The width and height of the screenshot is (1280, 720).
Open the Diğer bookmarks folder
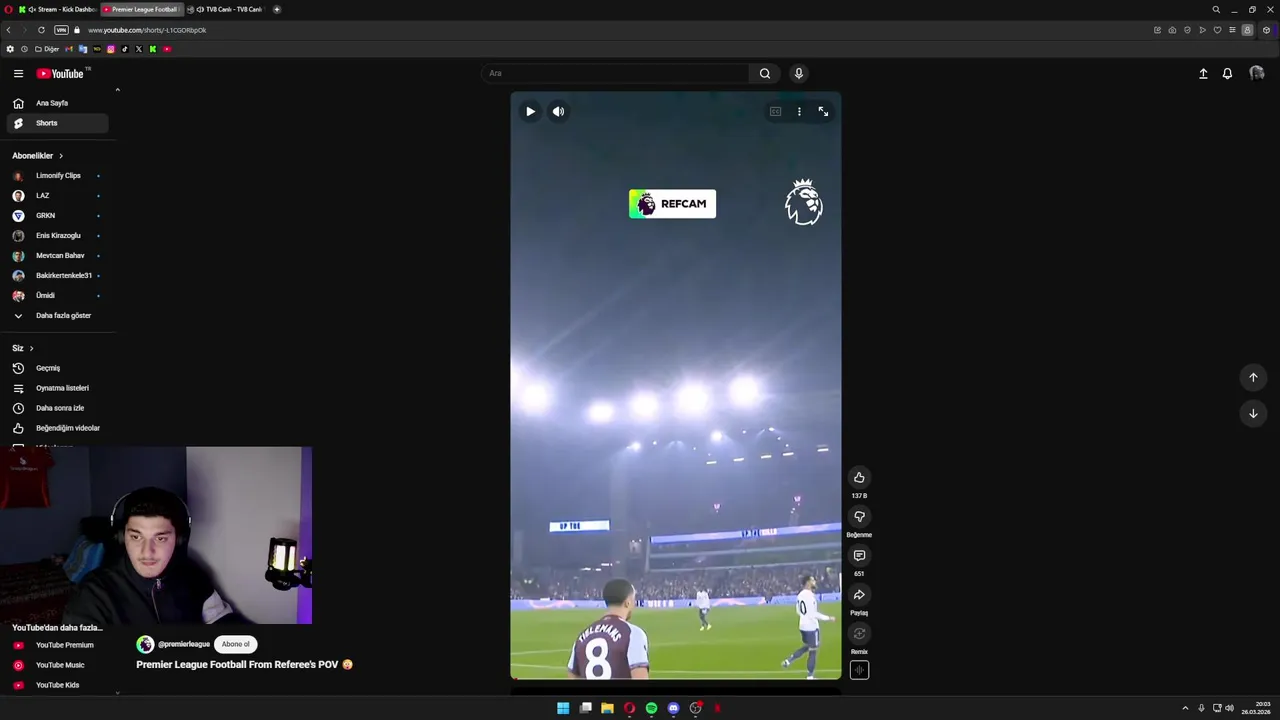pyautogui.click(x=47, y=49)
